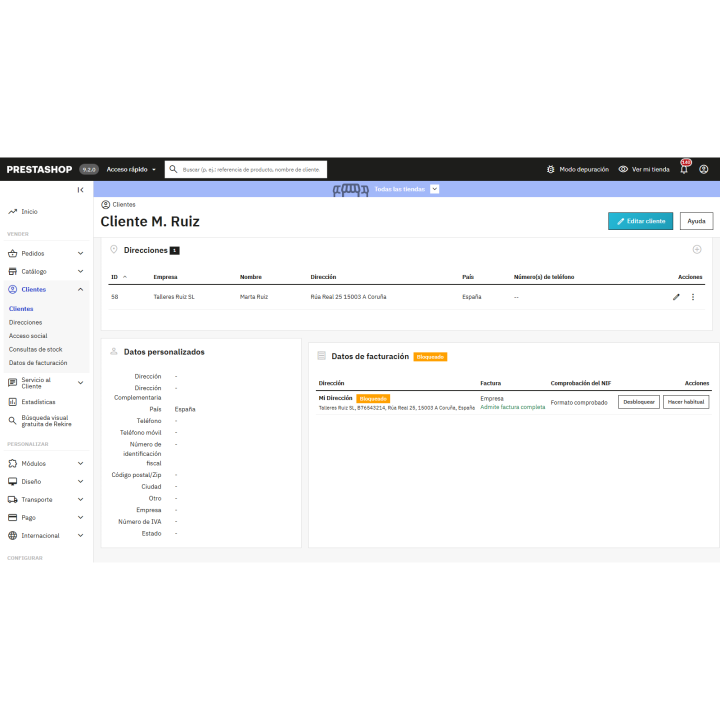
Task: Click the search magnifier icon
Action: [173, 169]
